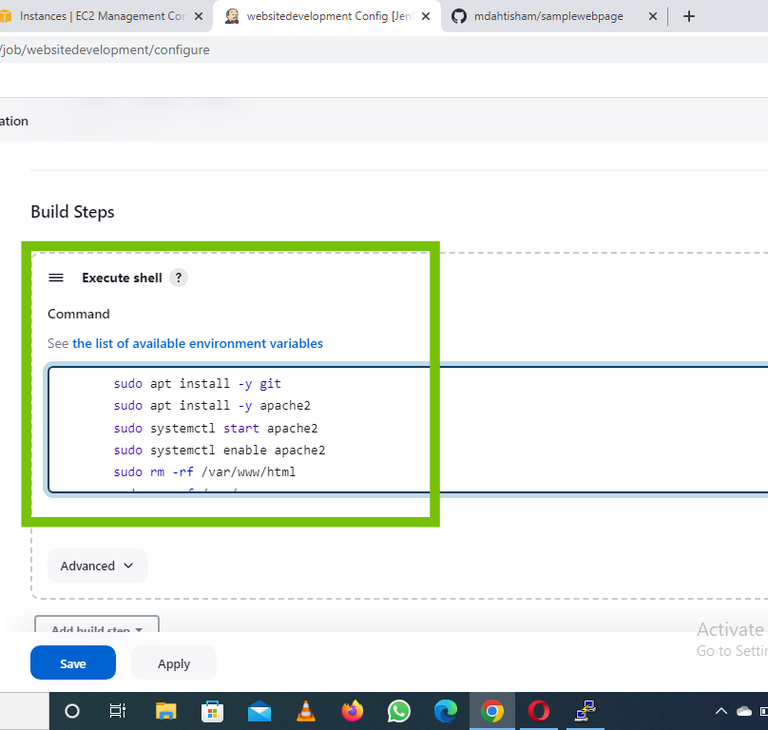Open the Add build step dropdown
The image size is (768, 730).
[97, 625]
